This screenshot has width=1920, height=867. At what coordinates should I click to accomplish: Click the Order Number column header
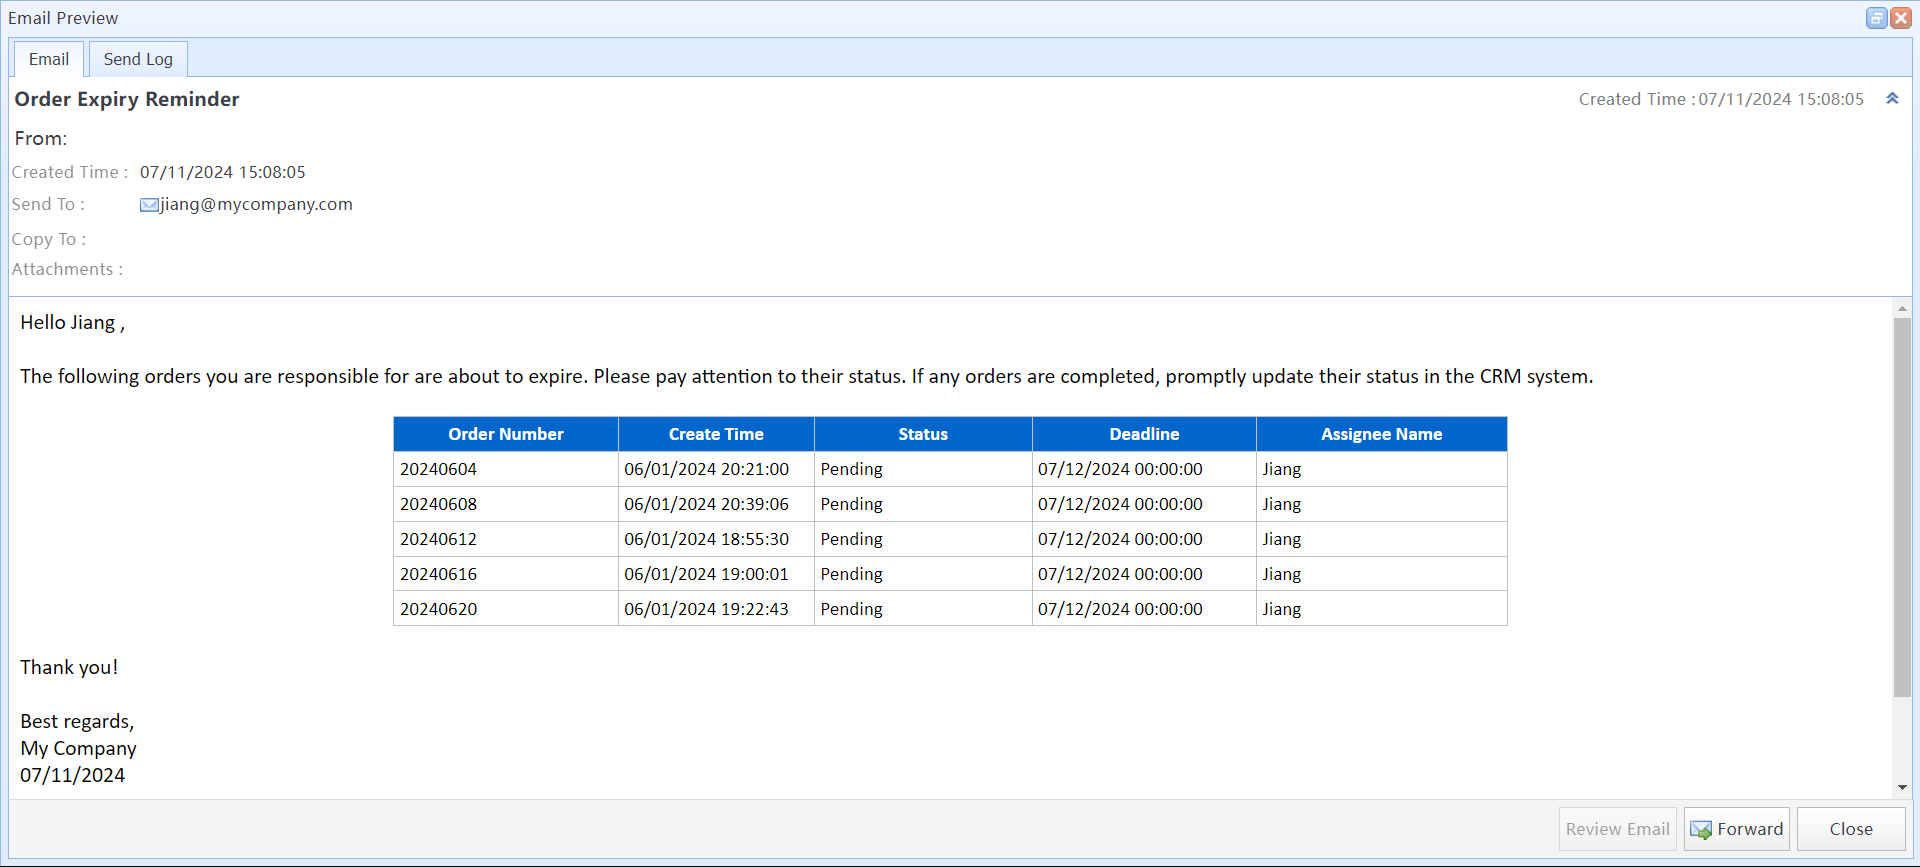point(506,434)
